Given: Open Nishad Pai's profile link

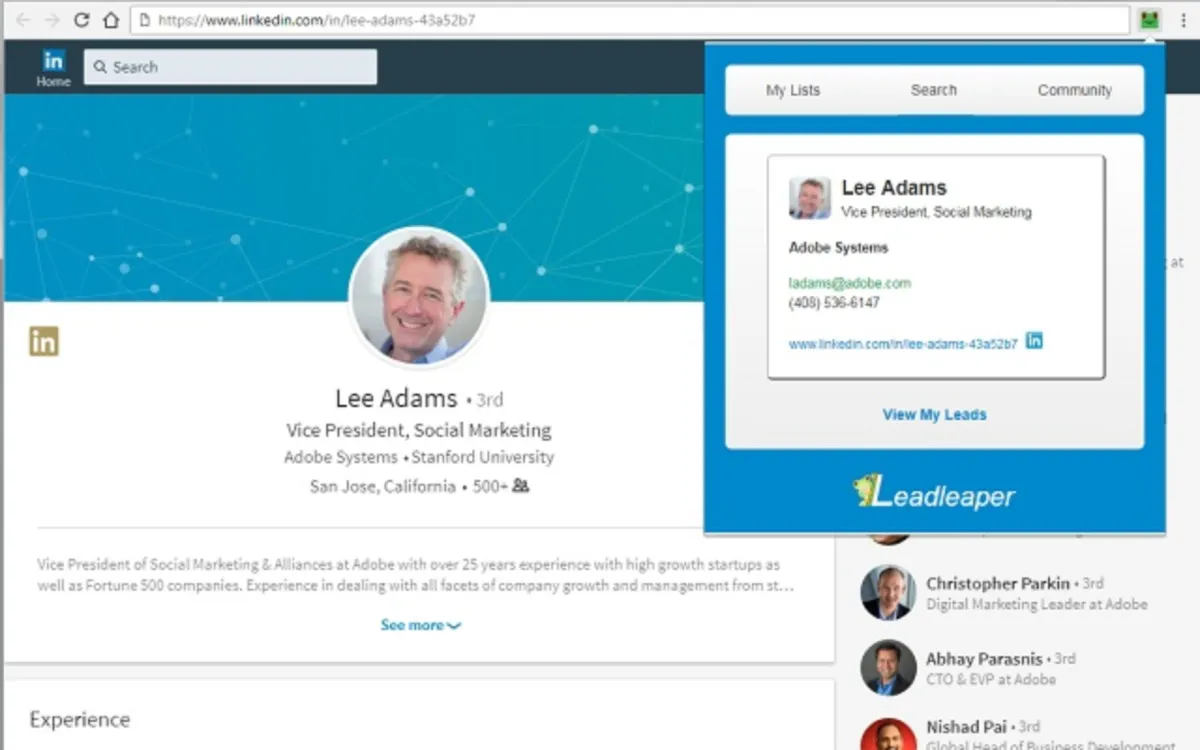Looking at the screenshot, I should coord(966,727).
